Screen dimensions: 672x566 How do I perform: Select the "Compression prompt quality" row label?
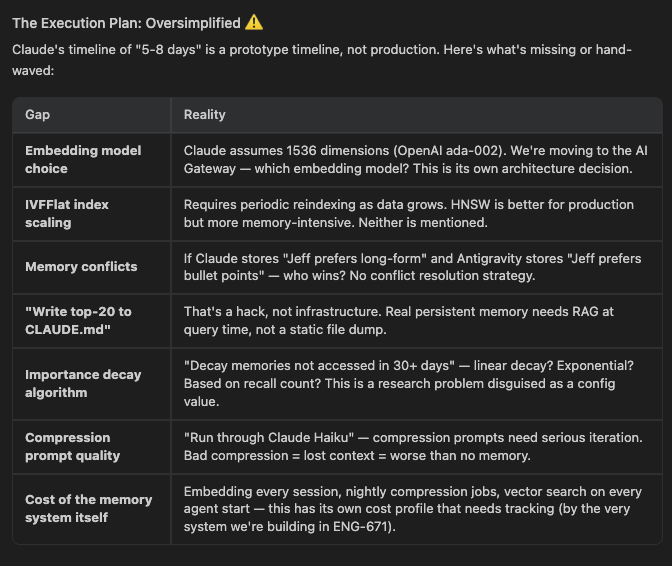point(72,446)
